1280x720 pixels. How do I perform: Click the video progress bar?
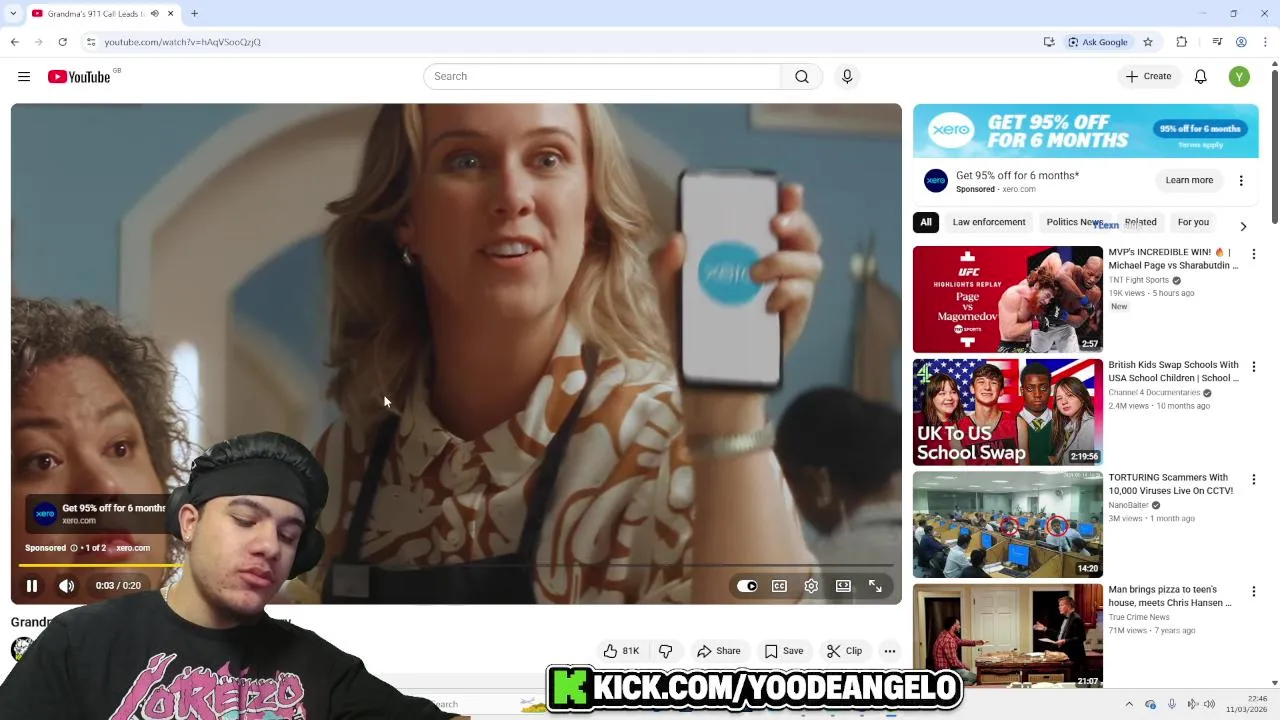point(456,566)
